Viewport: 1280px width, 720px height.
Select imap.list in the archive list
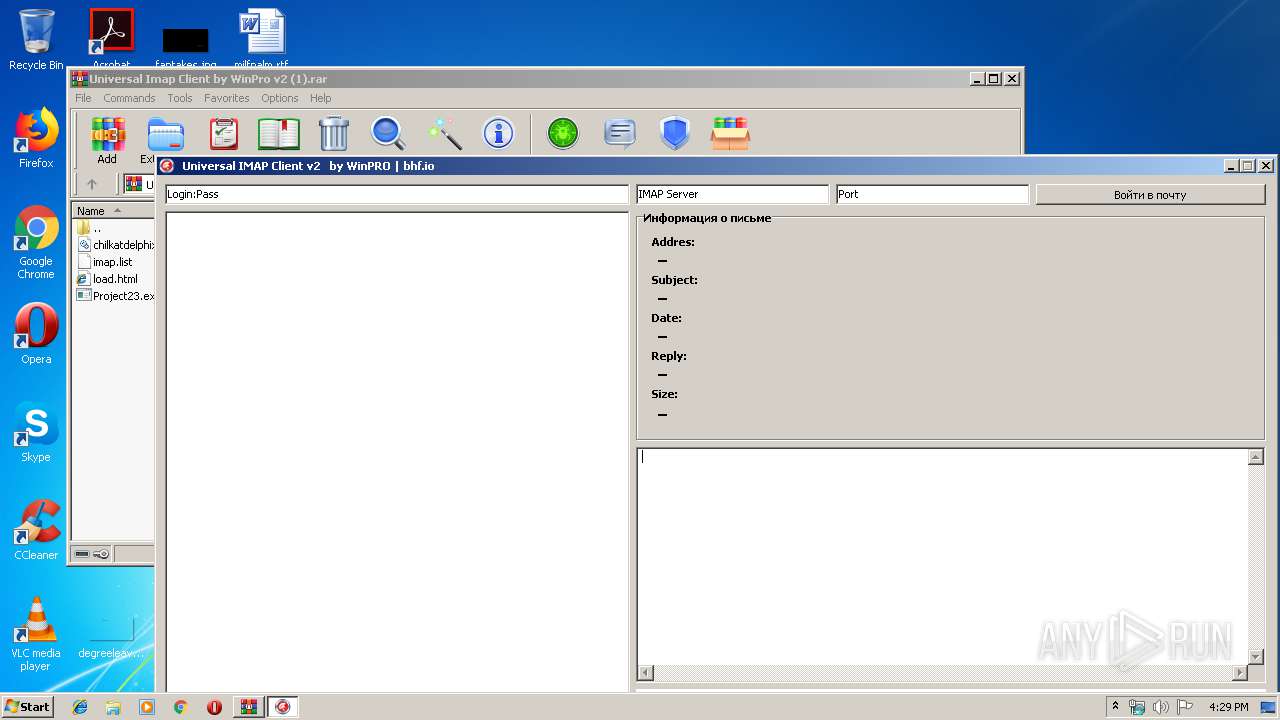[104, 262]
